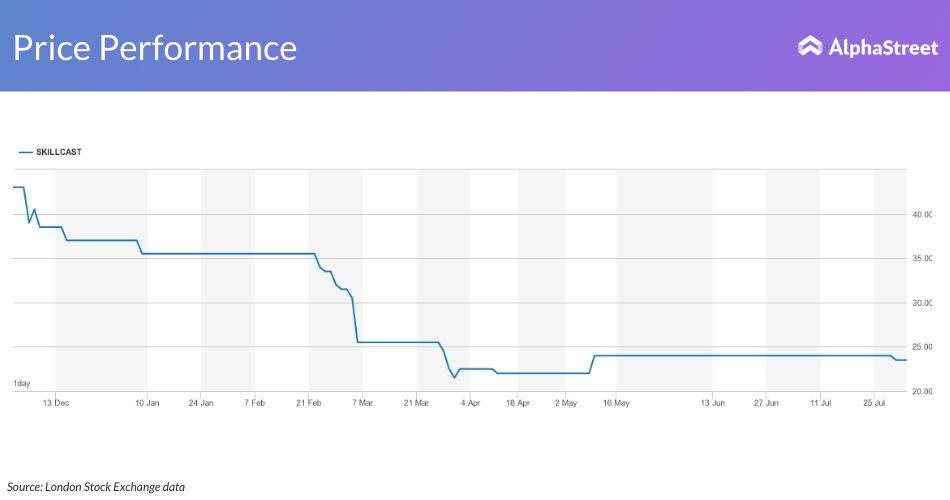Select the 10 Jan axis label

[147, 403]
